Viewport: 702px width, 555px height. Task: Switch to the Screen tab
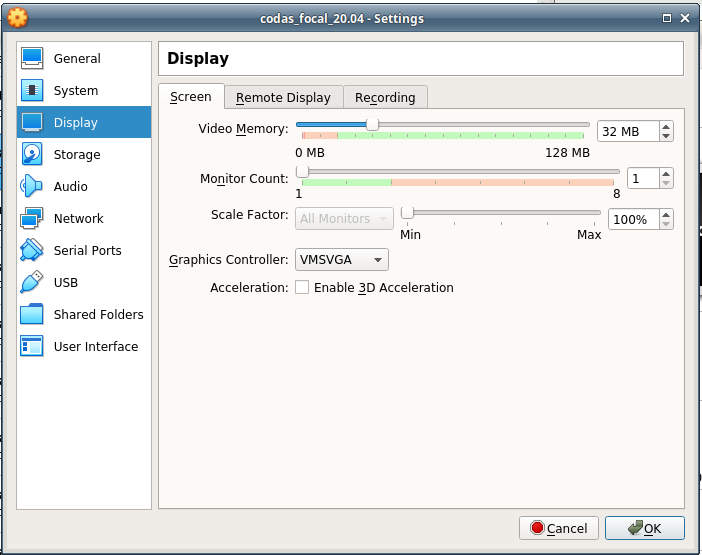click(191, 97)
